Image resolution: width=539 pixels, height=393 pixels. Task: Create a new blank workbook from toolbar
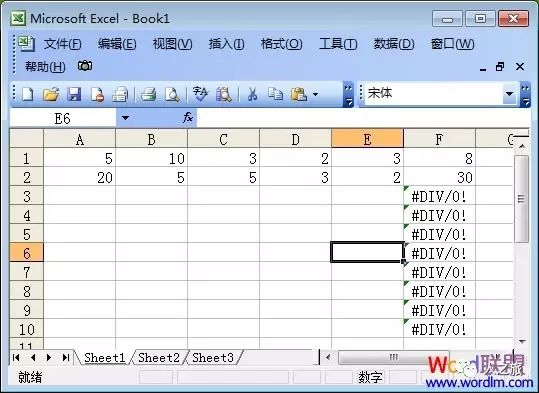(28, 94)
